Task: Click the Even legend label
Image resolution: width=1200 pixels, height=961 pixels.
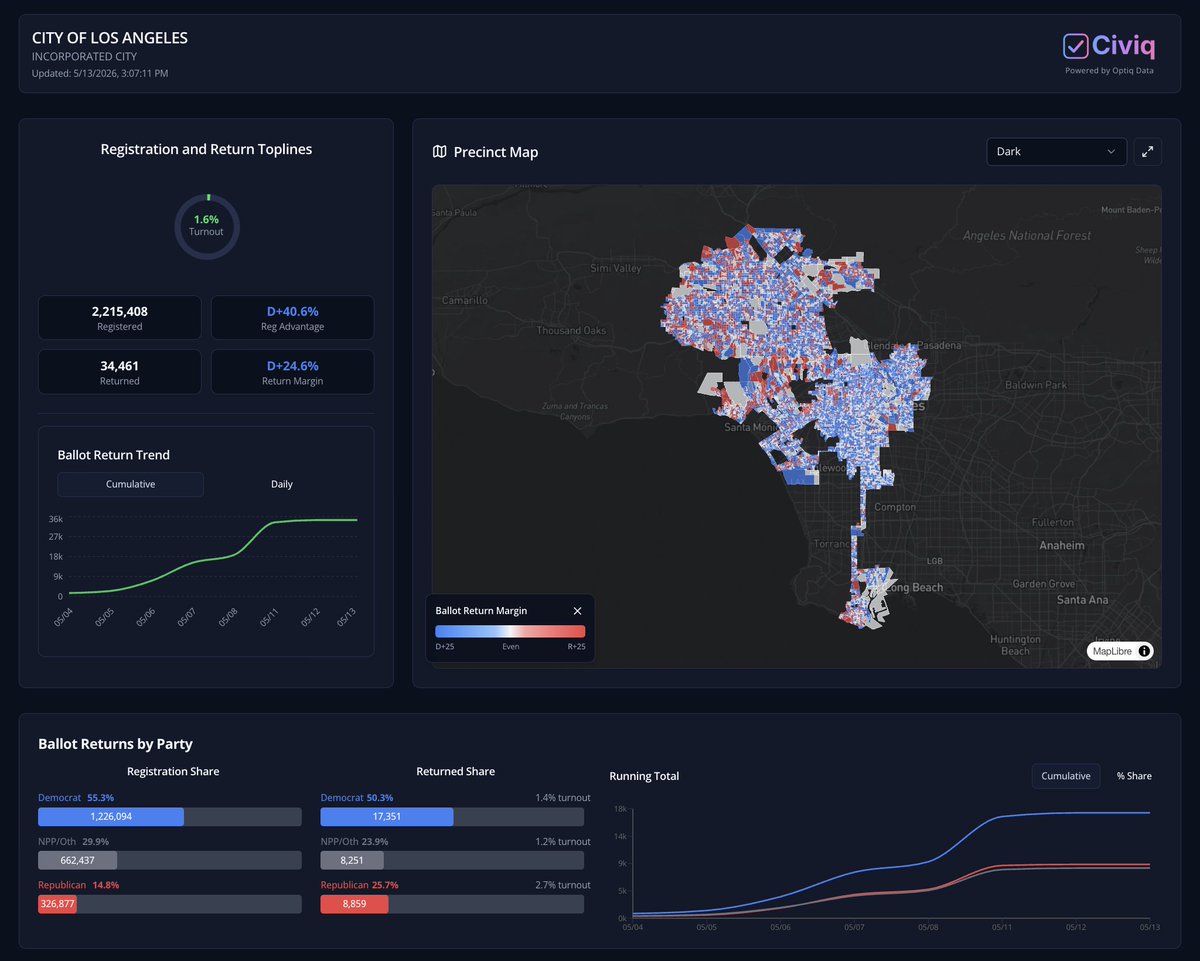Action: (510, 647)
